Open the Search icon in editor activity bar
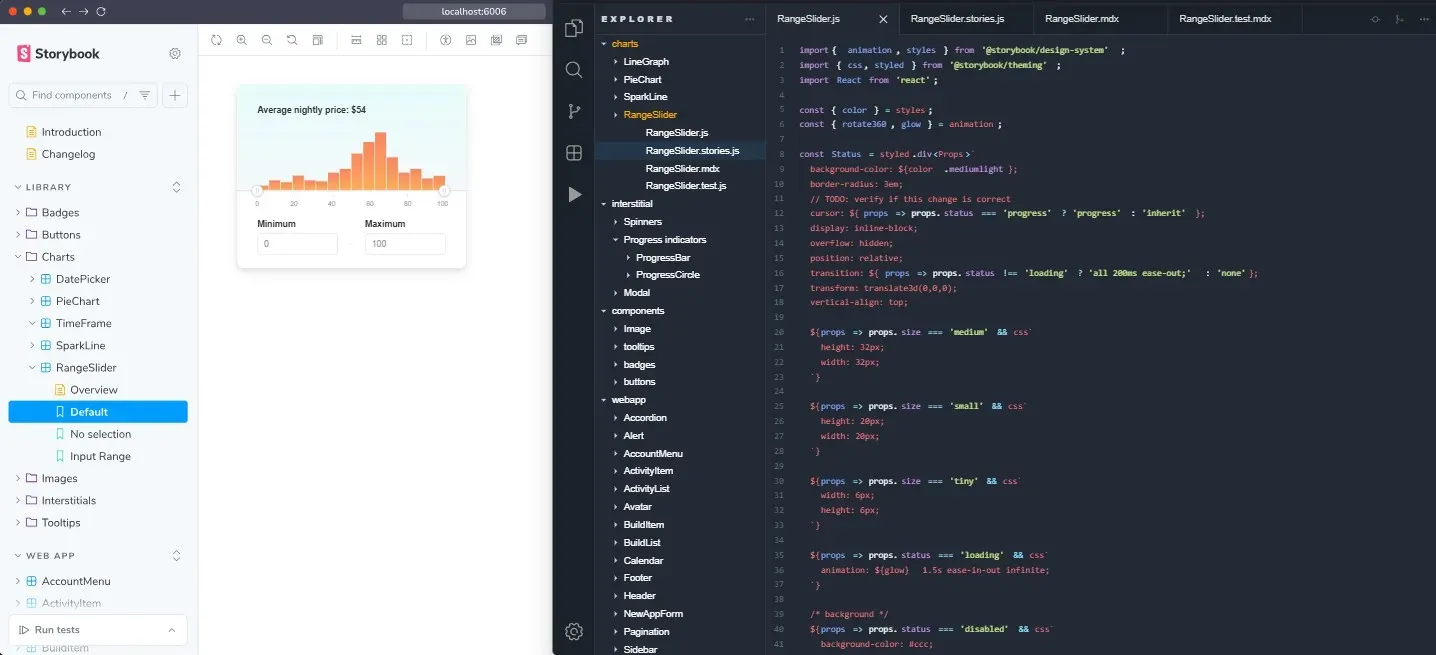 click(574, 70)
